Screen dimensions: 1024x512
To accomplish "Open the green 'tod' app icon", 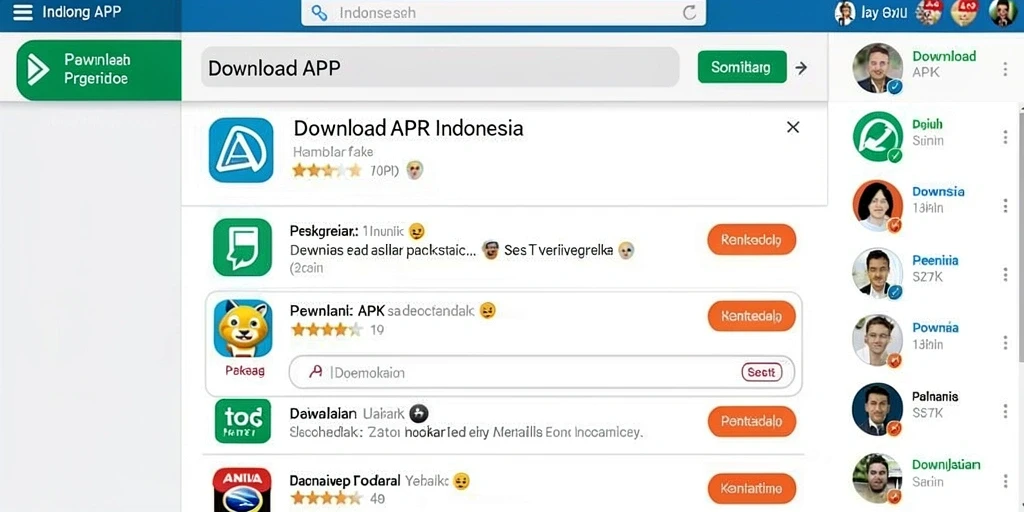I will [x=242, y=421].
